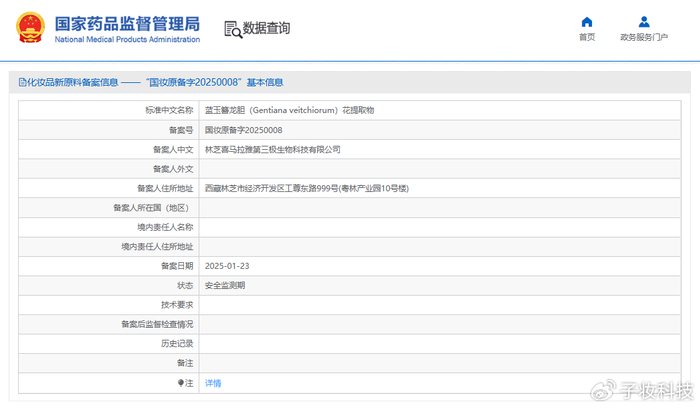Select the 备案号 value 国妆原备字20250008

243,130
